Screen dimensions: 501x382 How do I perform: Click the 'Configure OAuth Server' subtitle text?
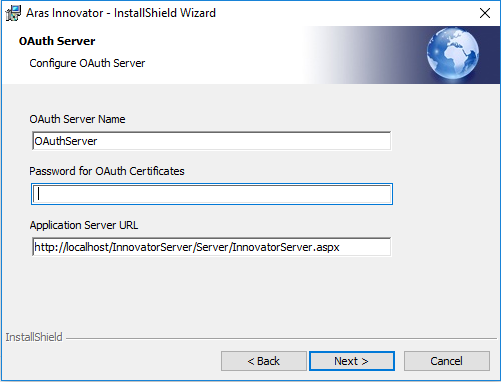87,63
